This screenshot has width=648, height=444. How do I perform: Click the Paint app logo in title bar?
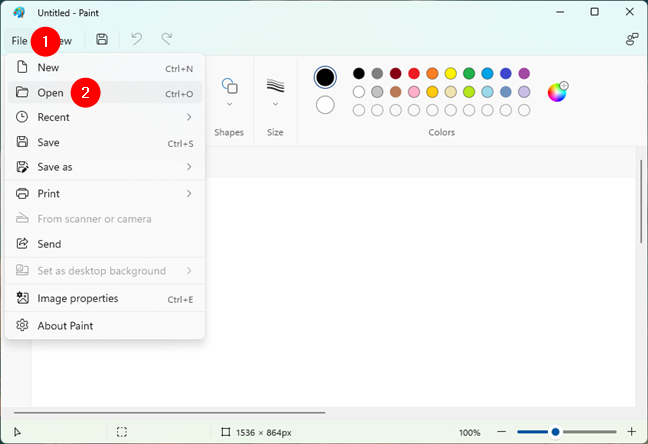[x=19, y=12]
